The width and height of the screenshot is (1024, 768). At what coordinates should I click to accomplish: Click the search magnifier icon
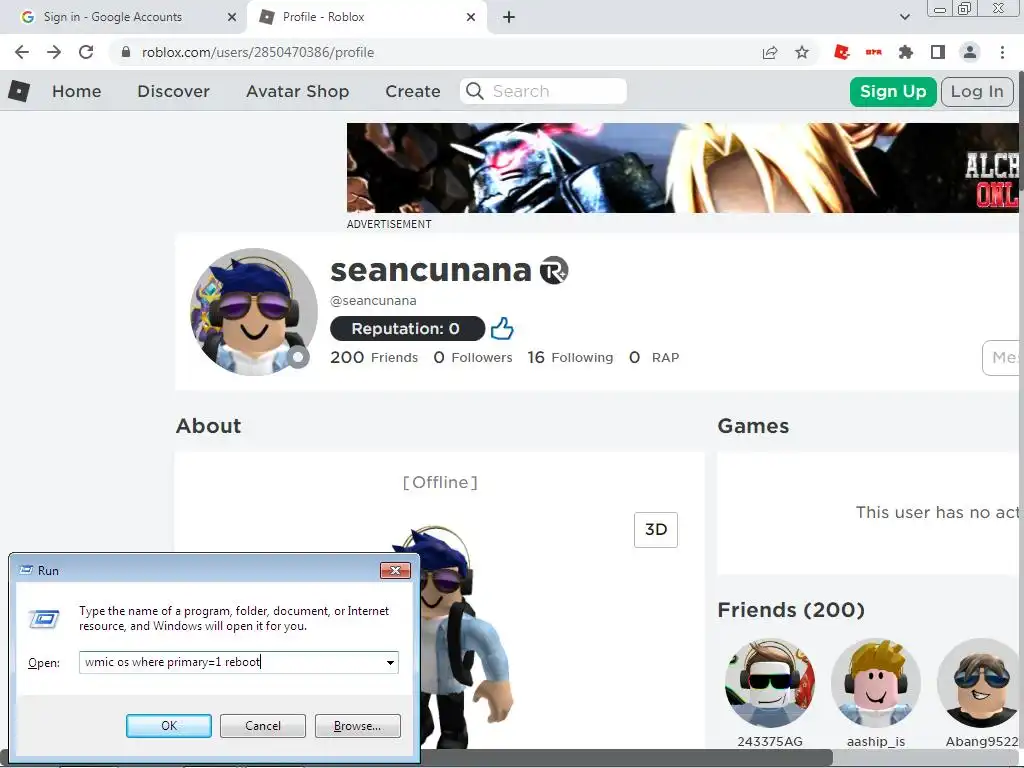coord(475,91)
